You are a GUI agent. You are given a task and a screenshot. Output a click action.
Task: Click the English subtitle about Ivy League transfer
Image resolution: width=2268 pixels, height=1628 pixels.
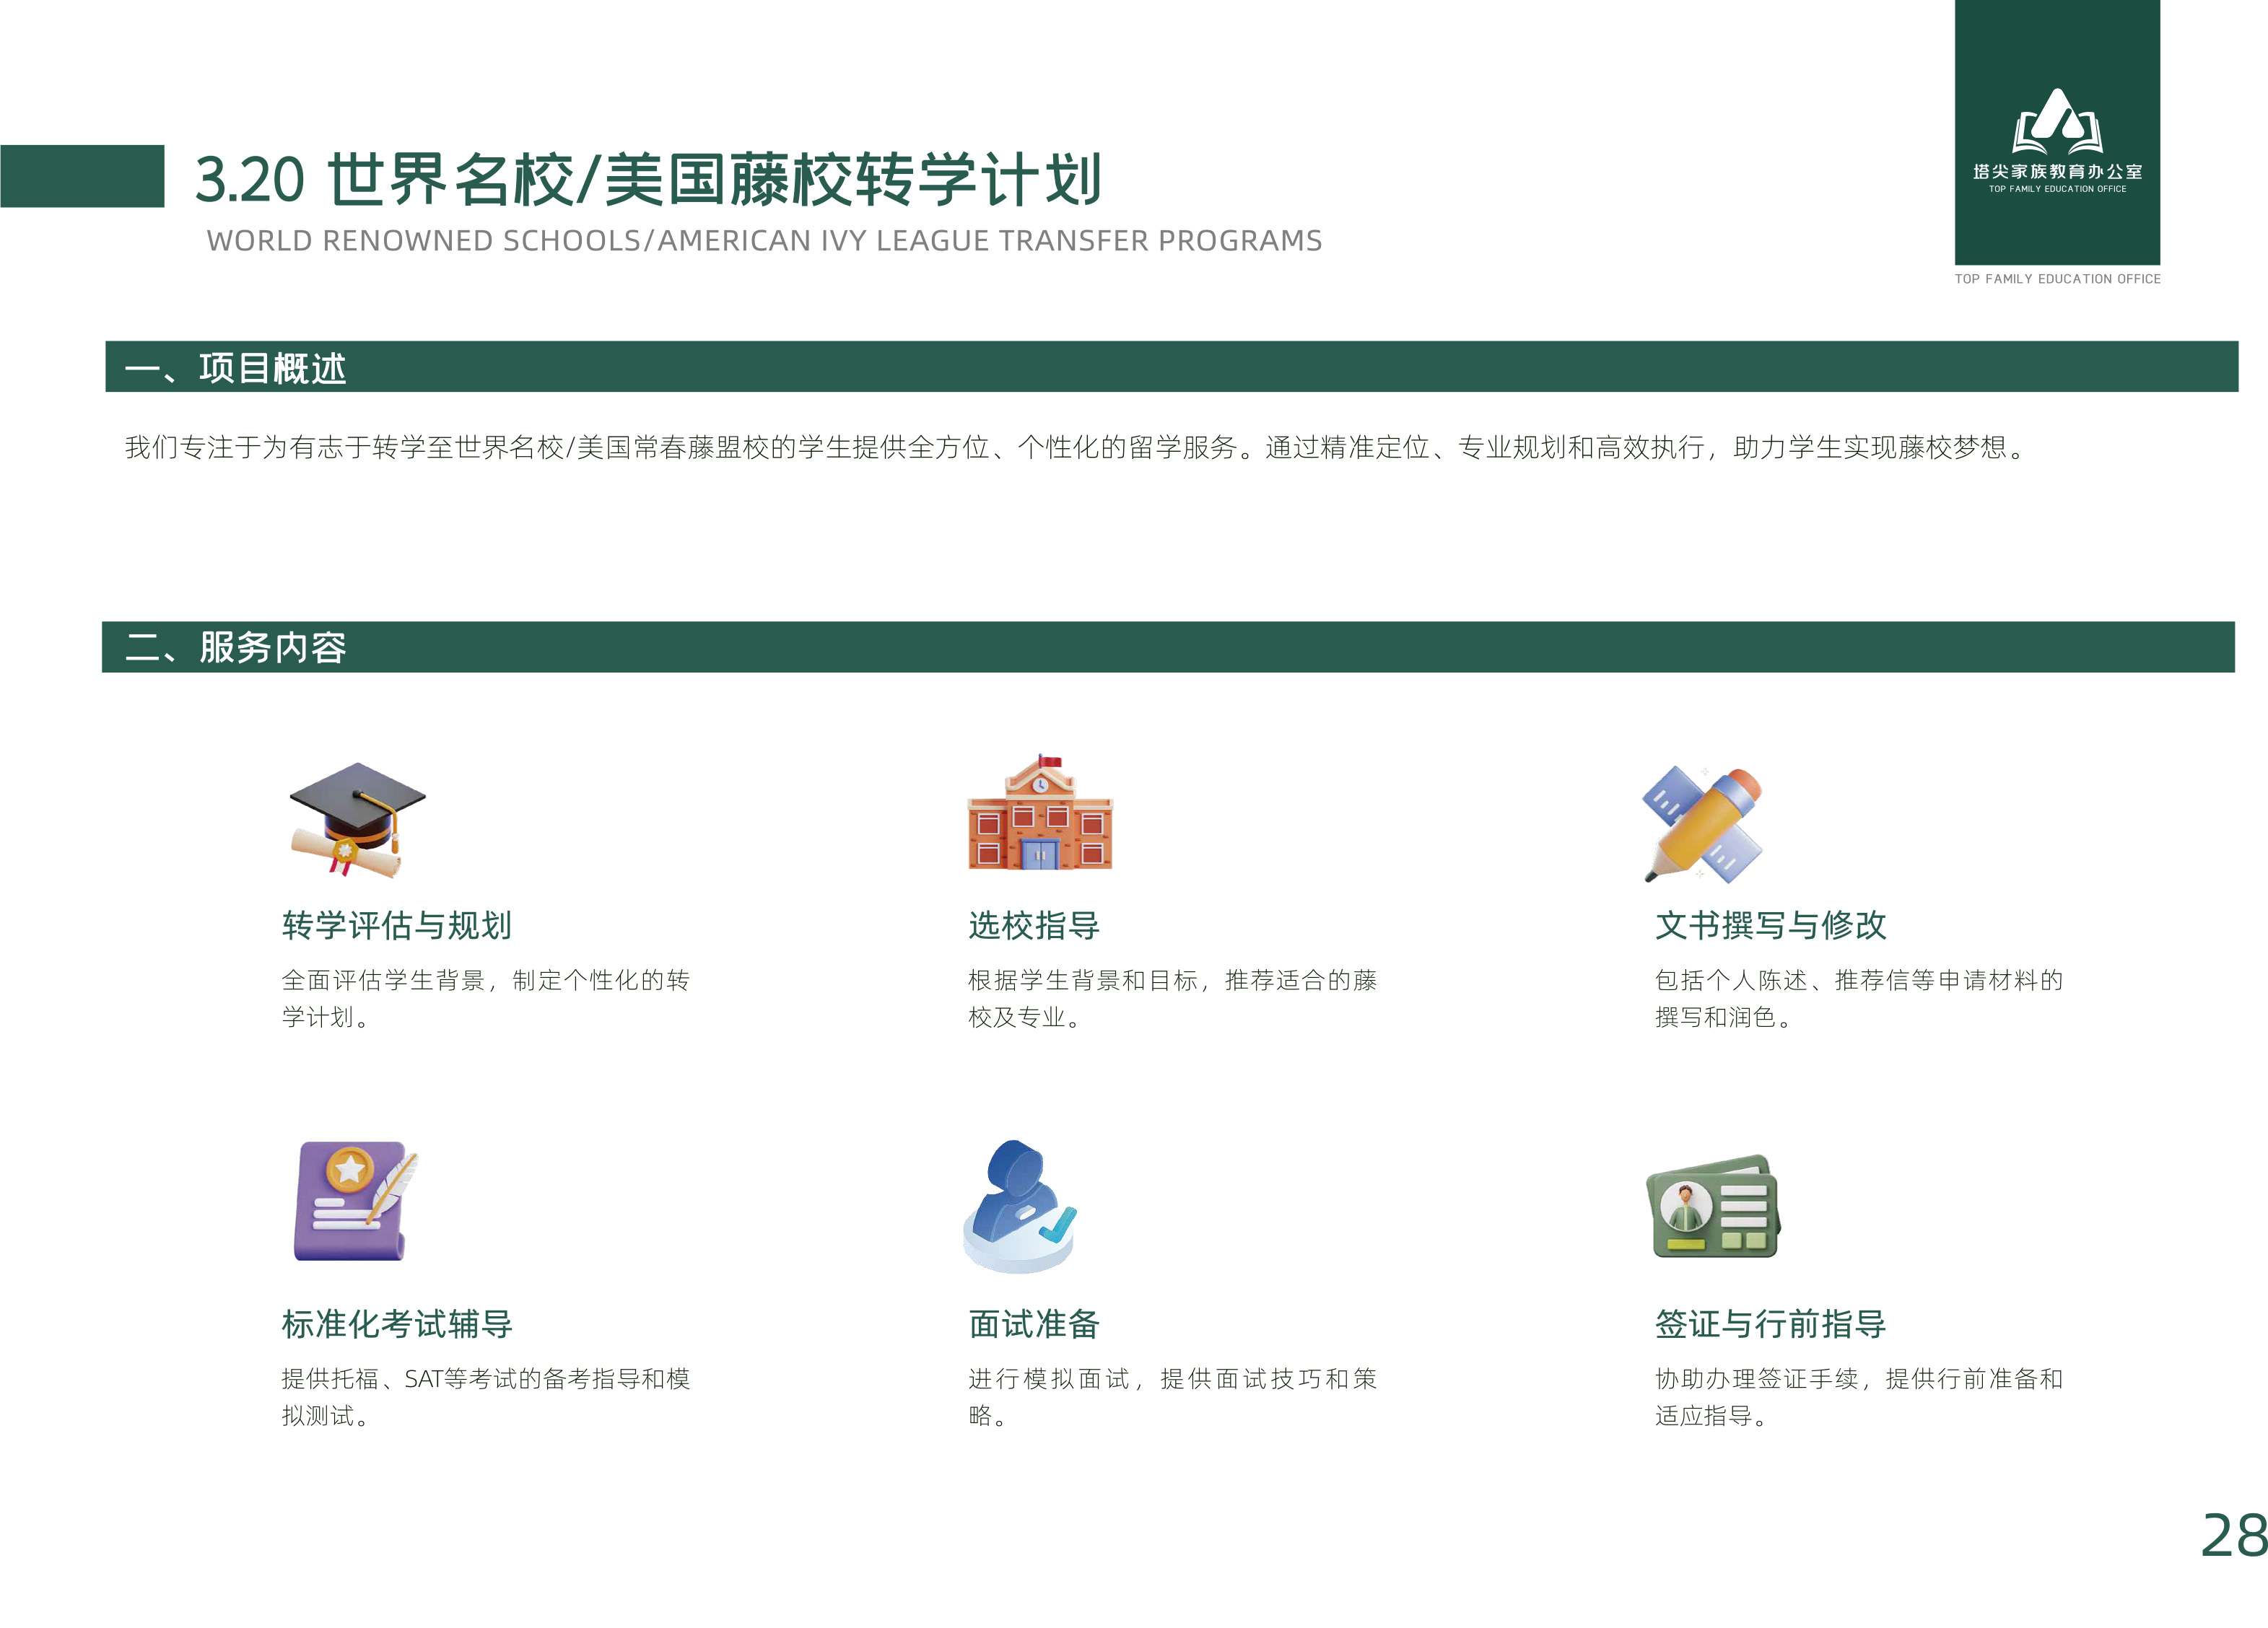click(764, 241)
